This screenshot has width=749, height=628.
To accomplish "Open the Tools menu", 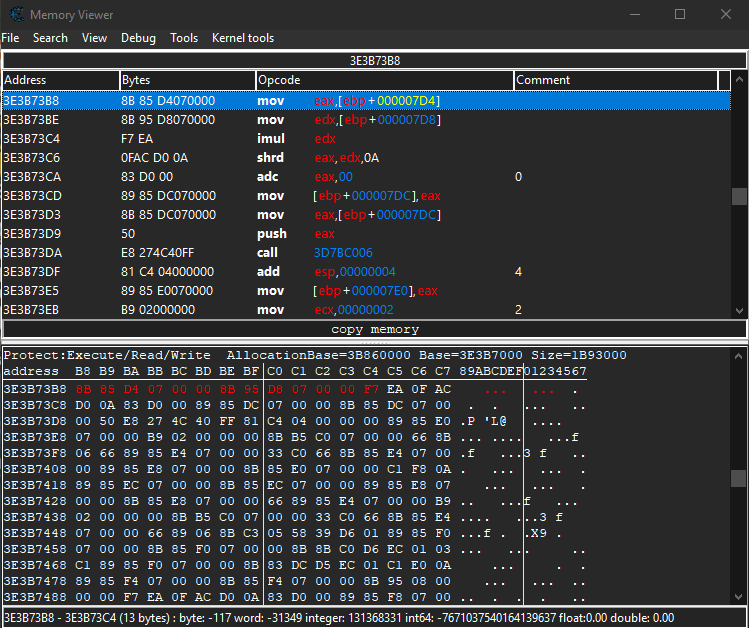I will (x=184, y=38).
